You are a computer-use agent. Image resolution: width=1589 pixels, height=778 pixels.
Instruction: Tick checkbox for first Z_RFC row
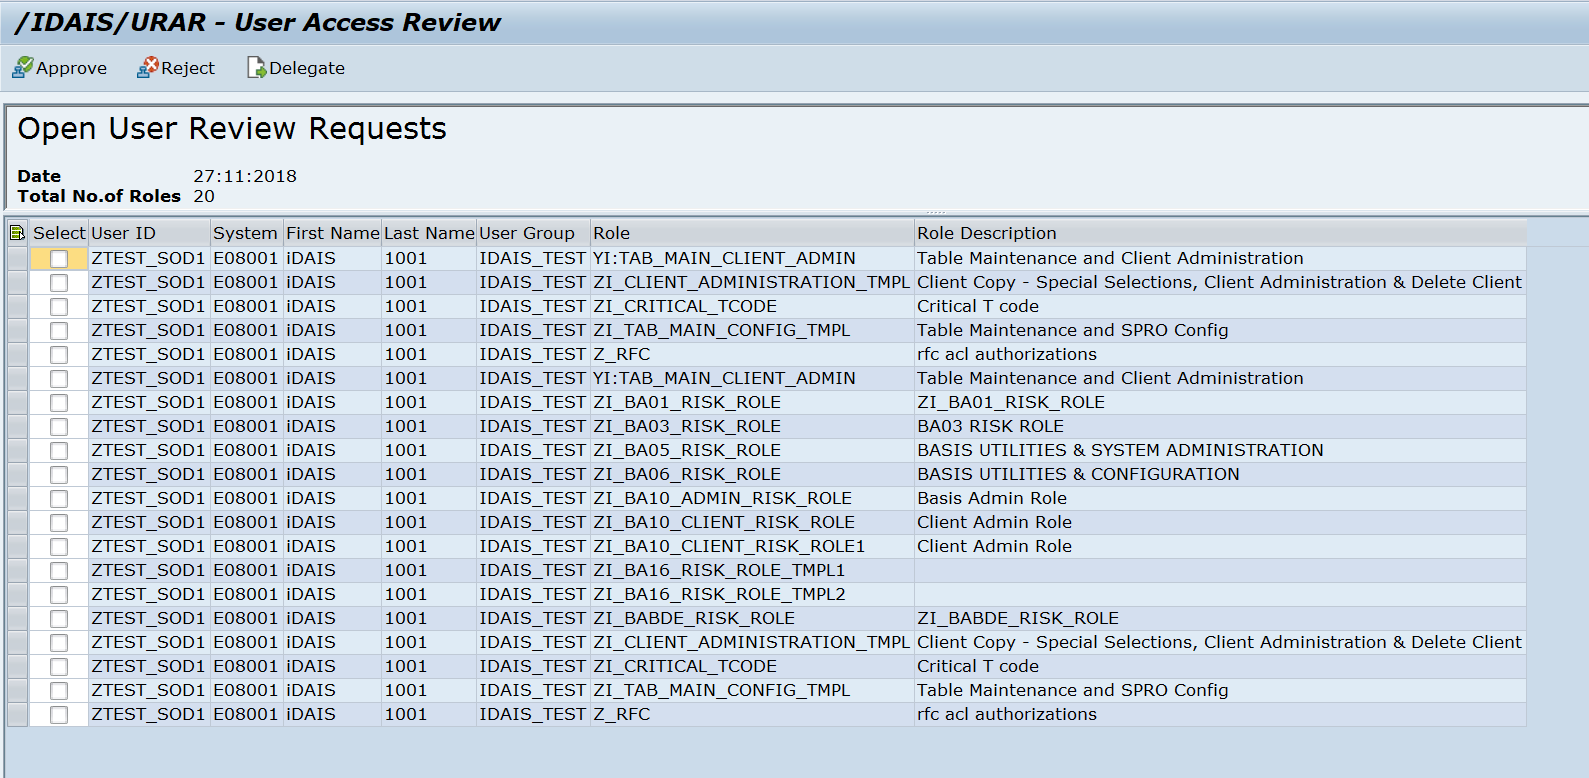[59, 355]
